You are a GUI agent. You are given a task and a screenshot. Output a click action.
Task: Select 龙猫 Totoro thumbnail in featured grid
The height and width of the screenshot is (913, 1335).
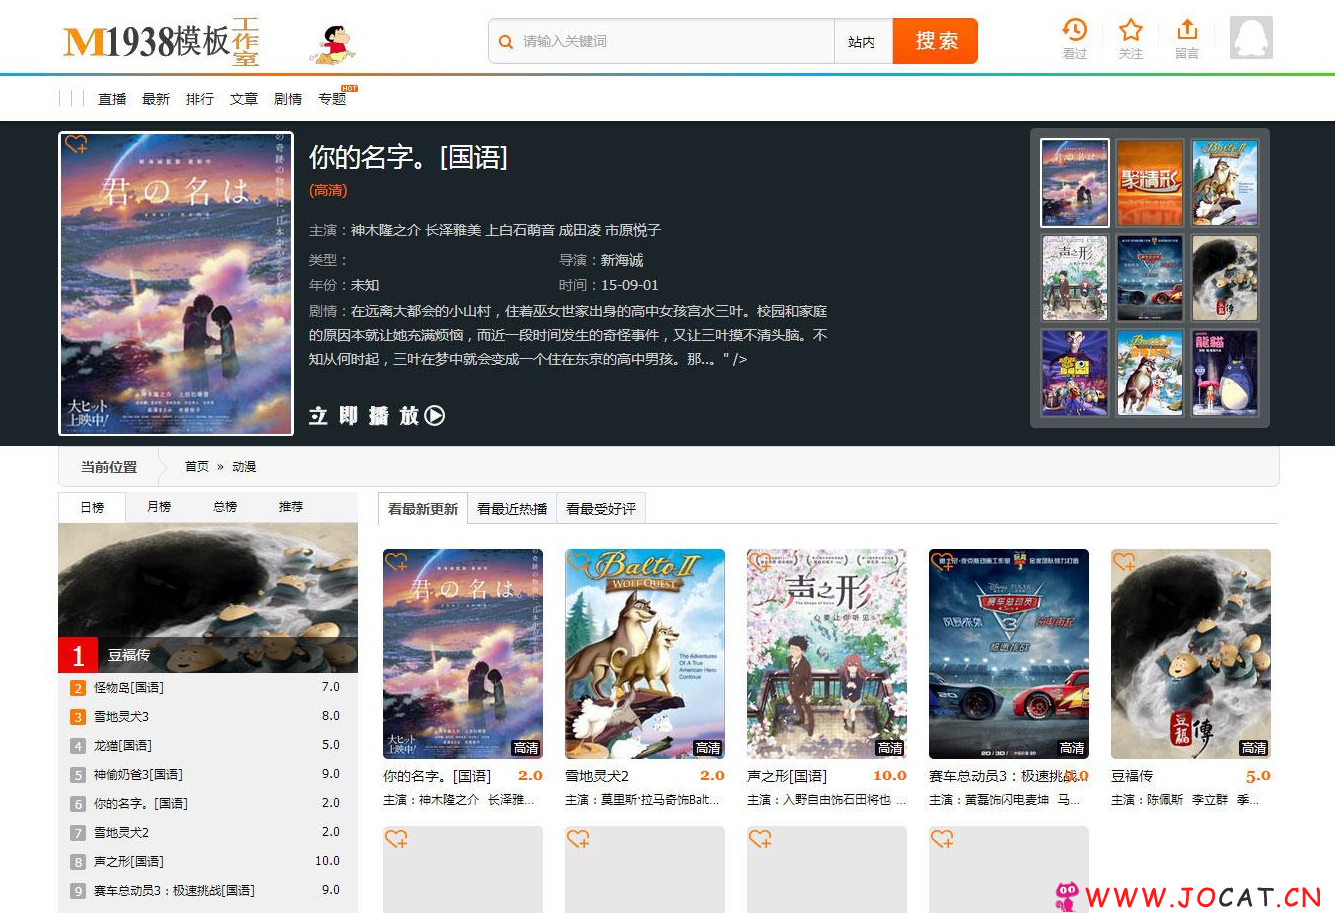[x=1225, y=373]
